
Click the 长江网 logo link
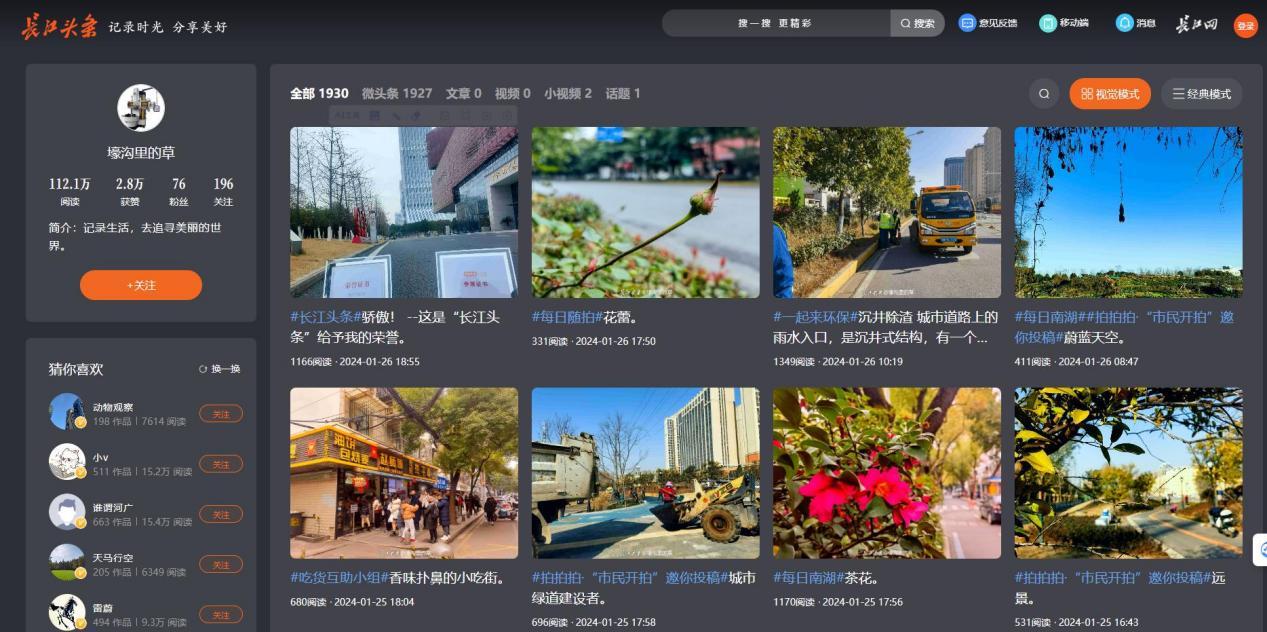1196,25
